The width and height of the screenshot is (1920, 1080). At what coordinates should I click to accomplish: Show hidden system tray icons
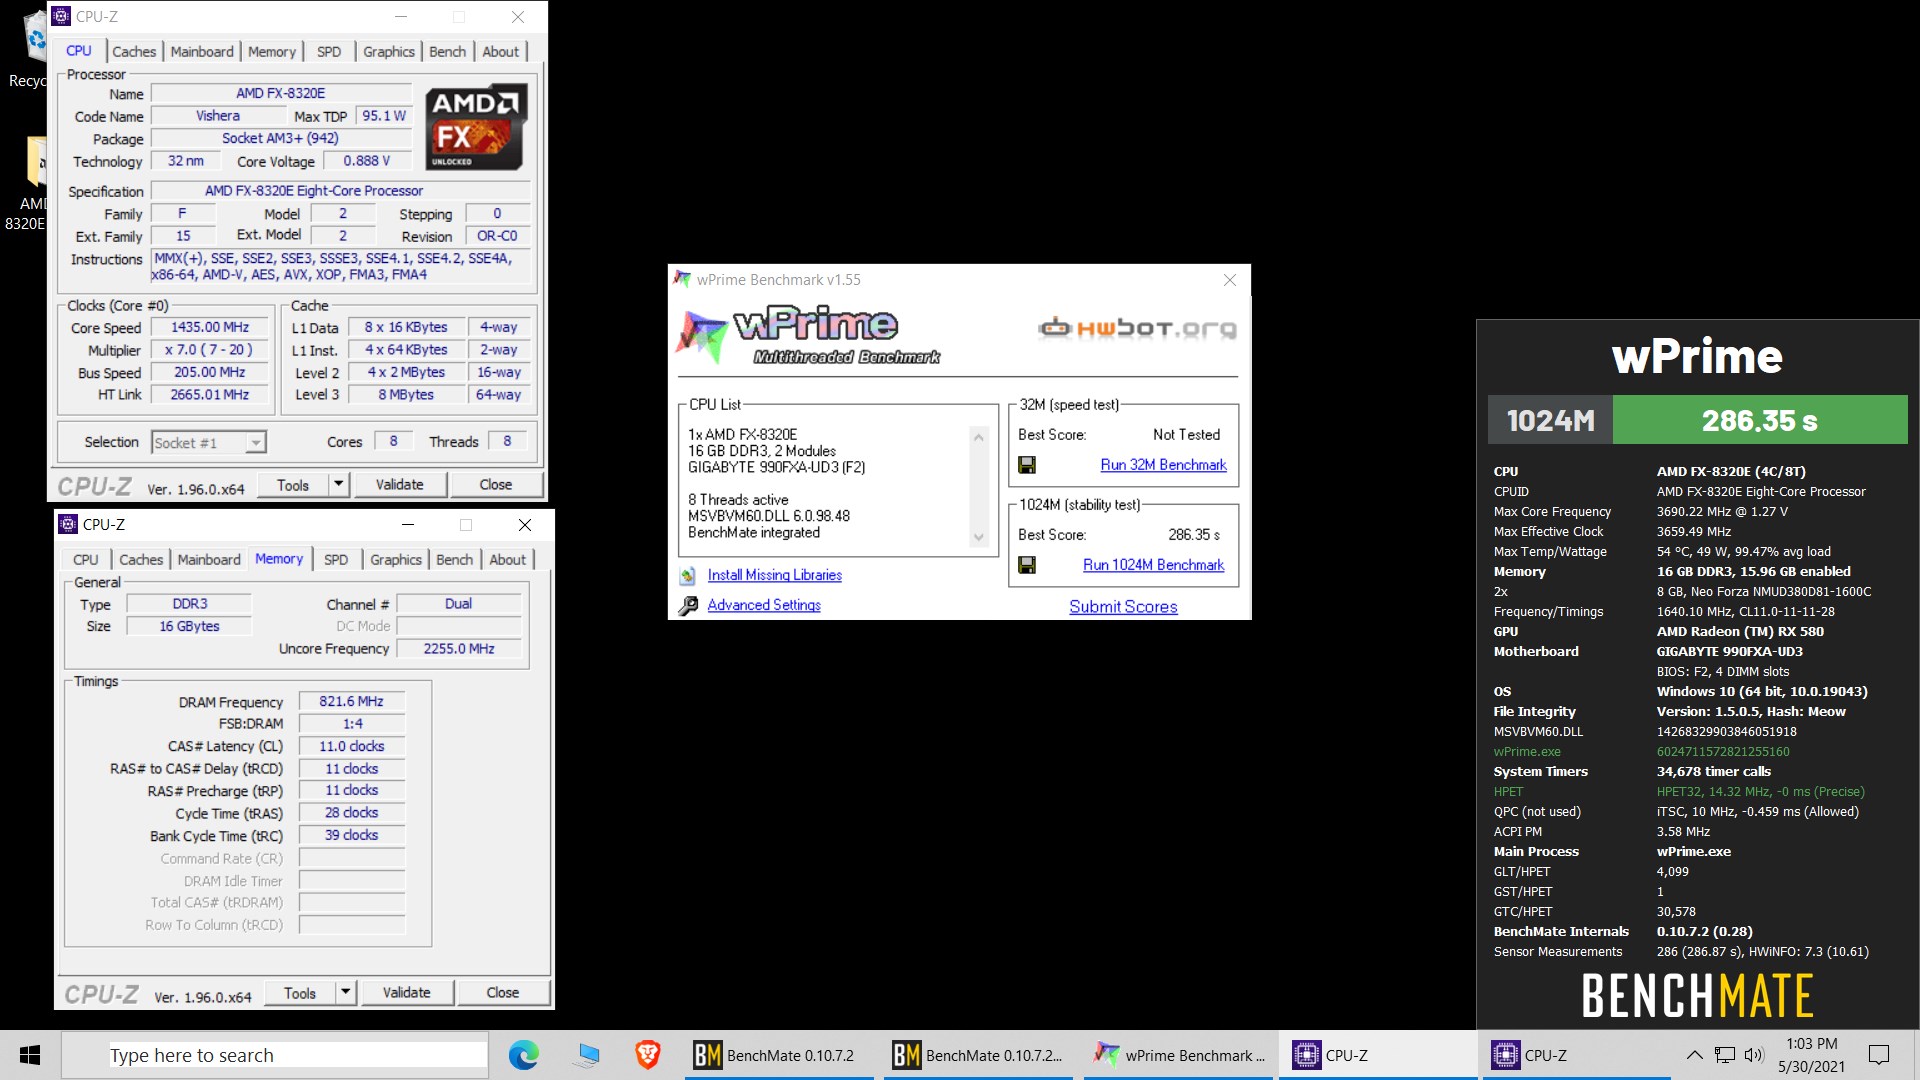(x=1694, y=1055)
